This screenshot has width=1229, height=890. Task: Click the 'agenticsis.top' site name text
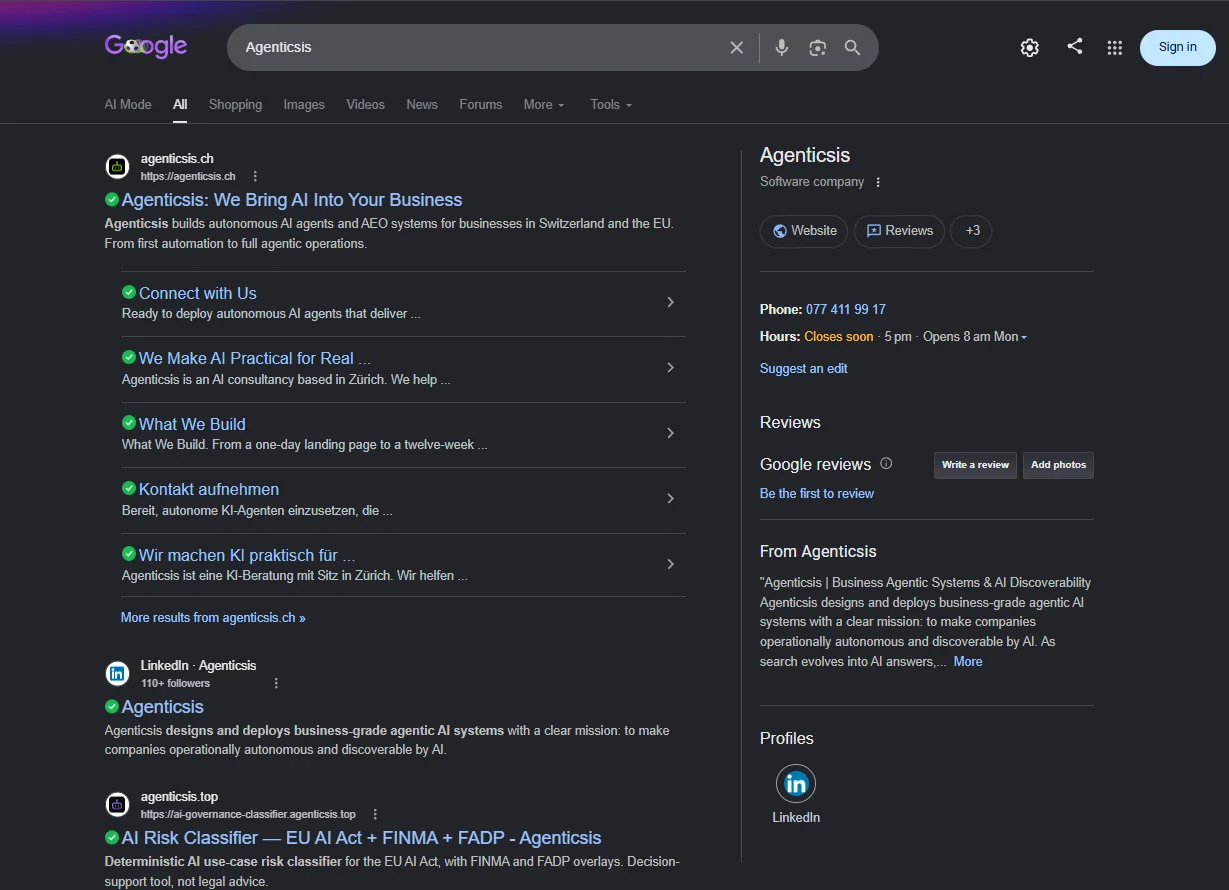point(179,797)
